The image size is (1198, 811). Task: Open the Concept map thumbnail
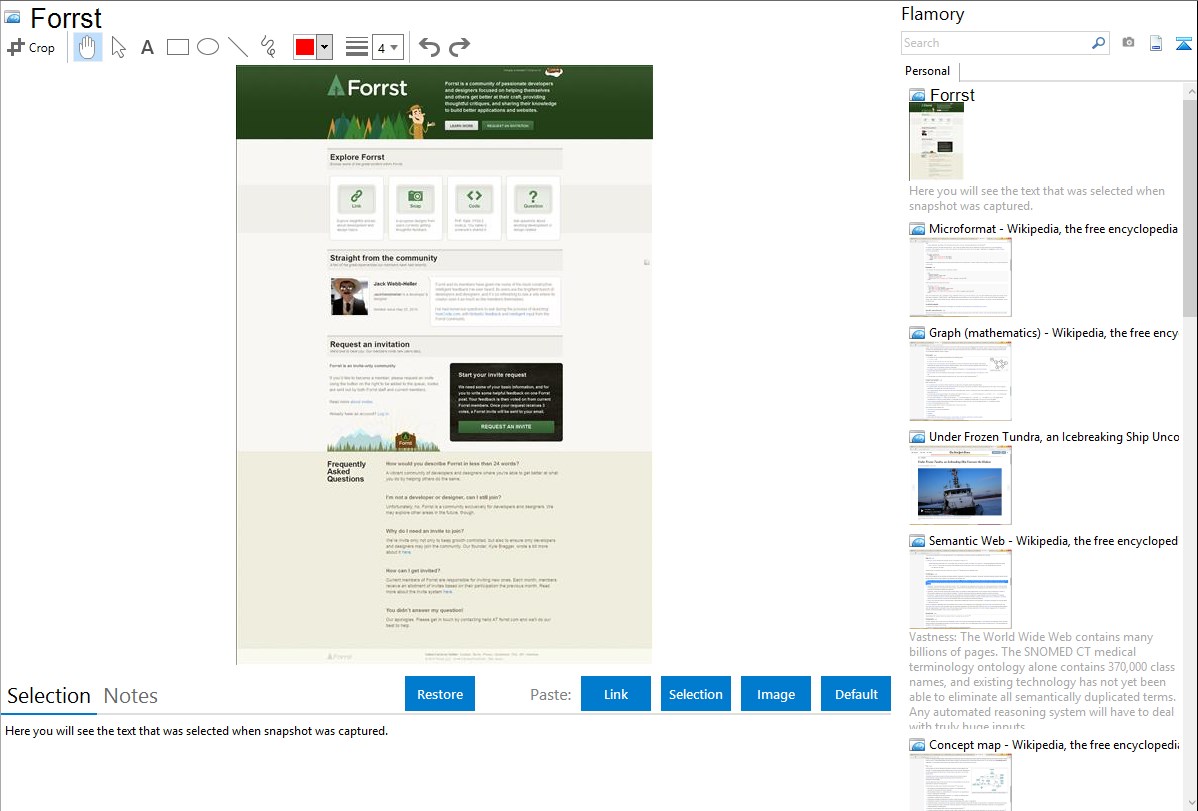coord(960,782)
